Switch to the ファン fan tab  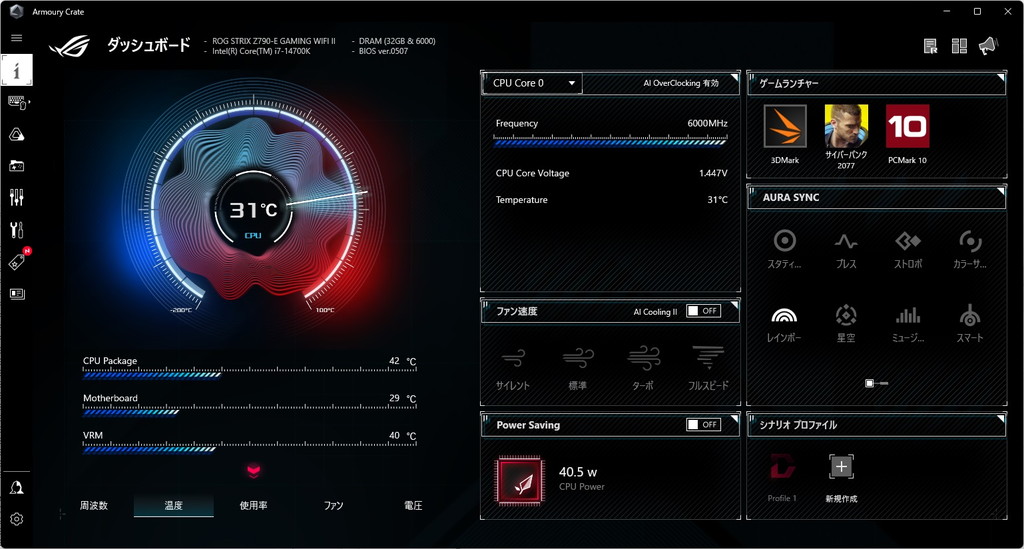pos(333,506)
